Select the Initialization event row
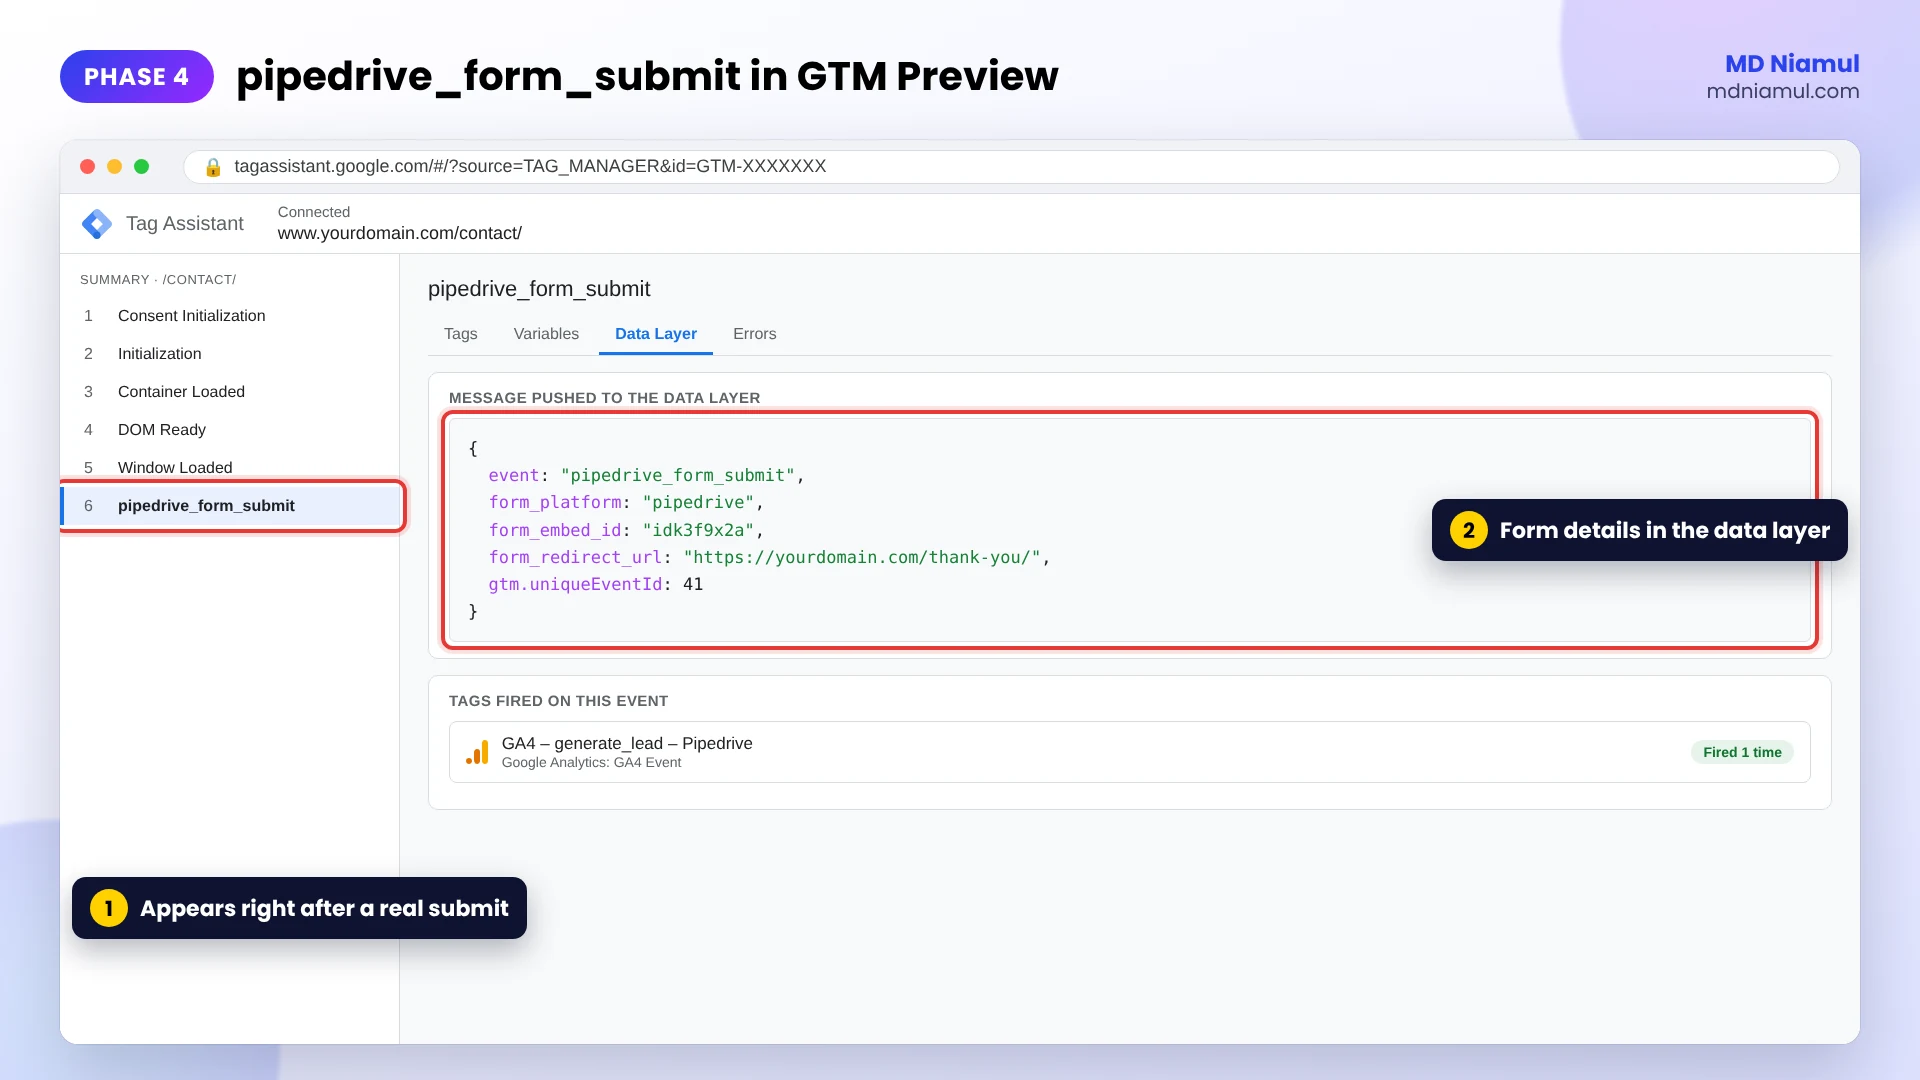This screenshot has height=1080, width=1920. point(230,354)
